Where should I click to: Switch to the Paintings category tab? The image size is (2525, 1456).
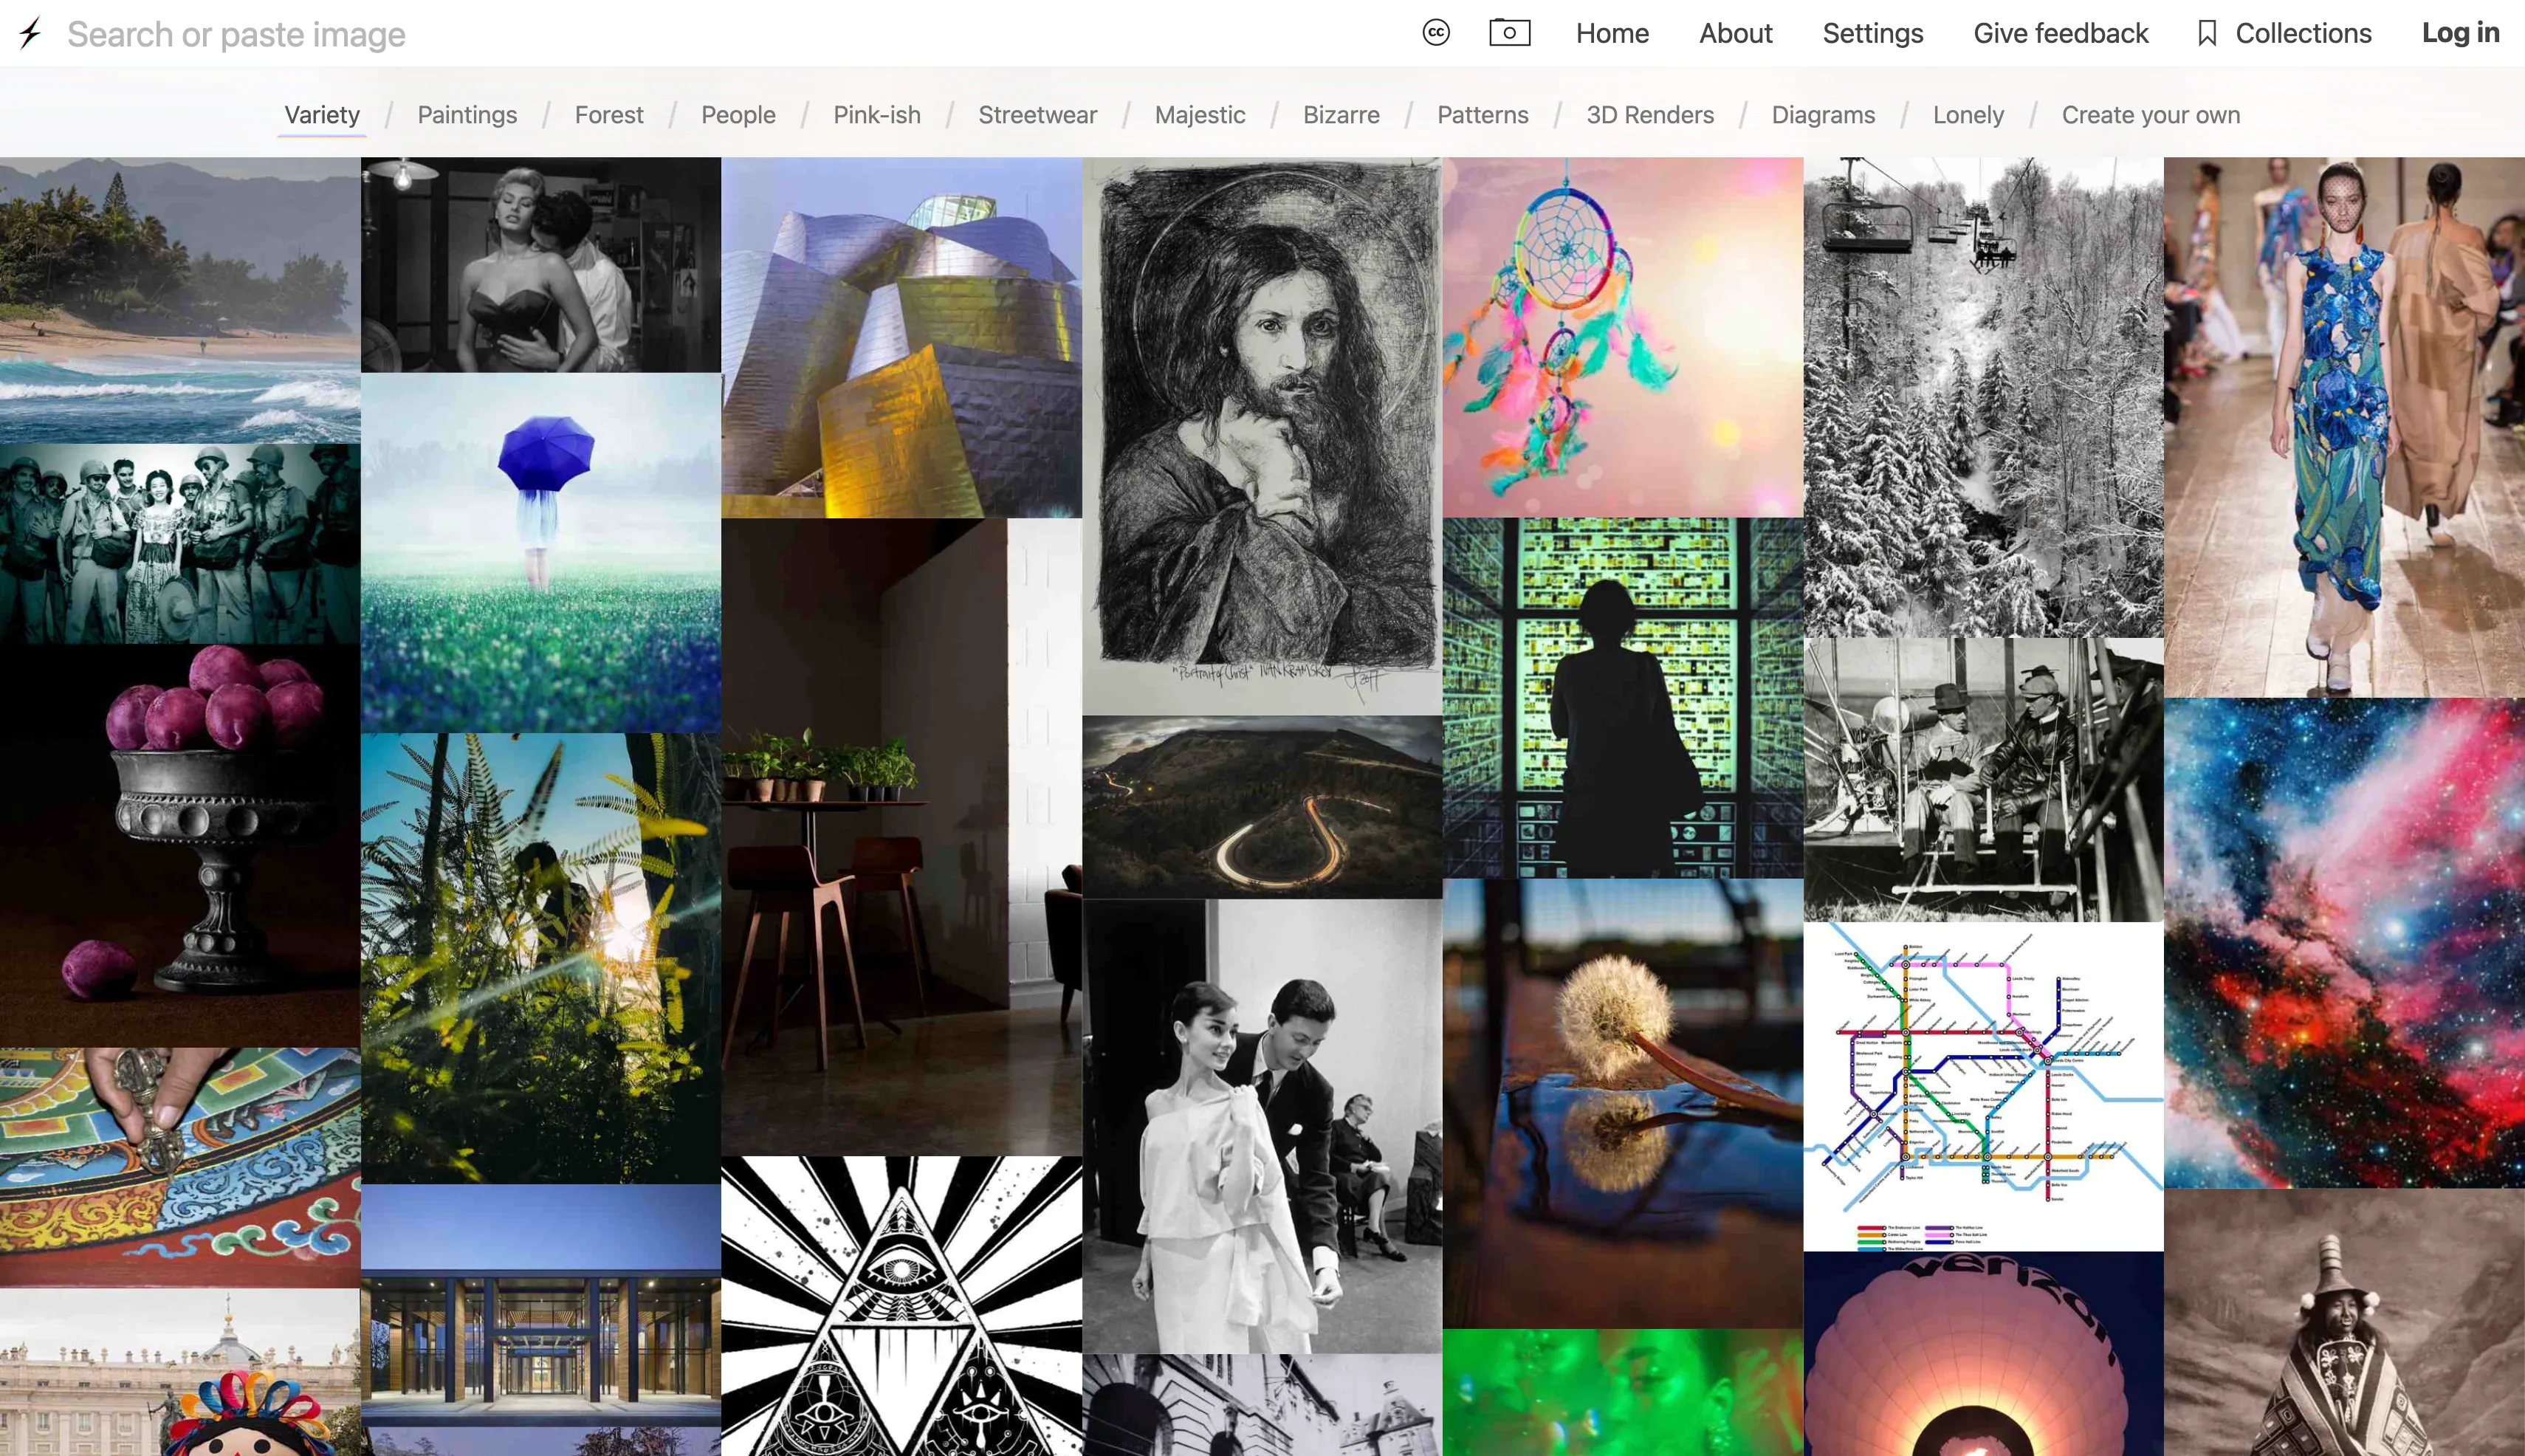tap(467, 115)
